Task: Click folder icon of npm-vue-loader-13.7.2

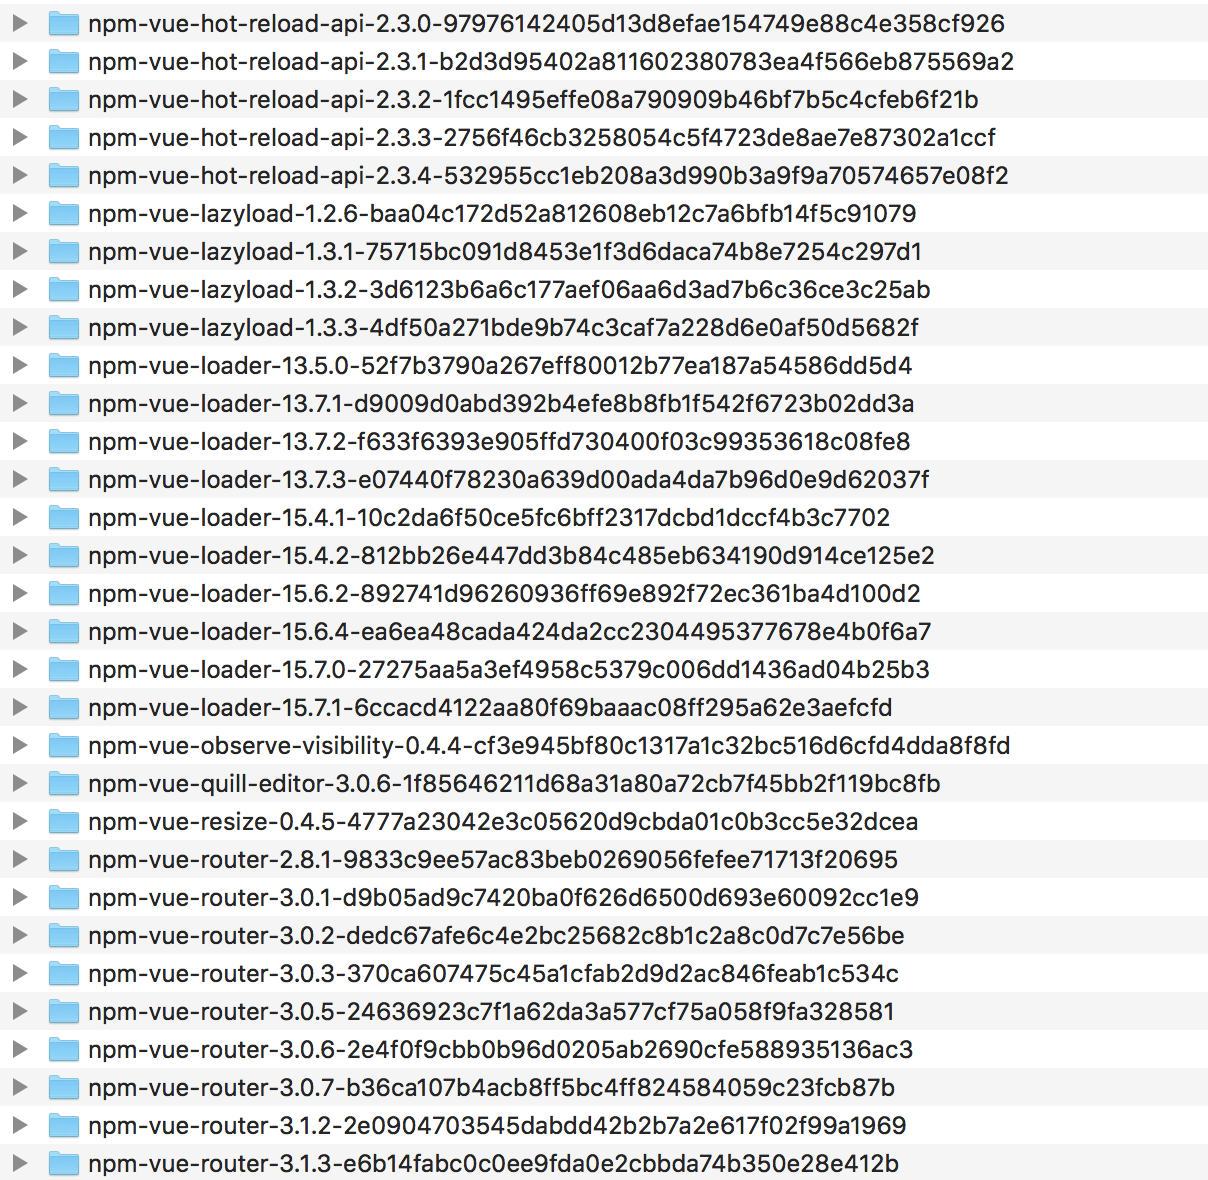Action: 64,441
